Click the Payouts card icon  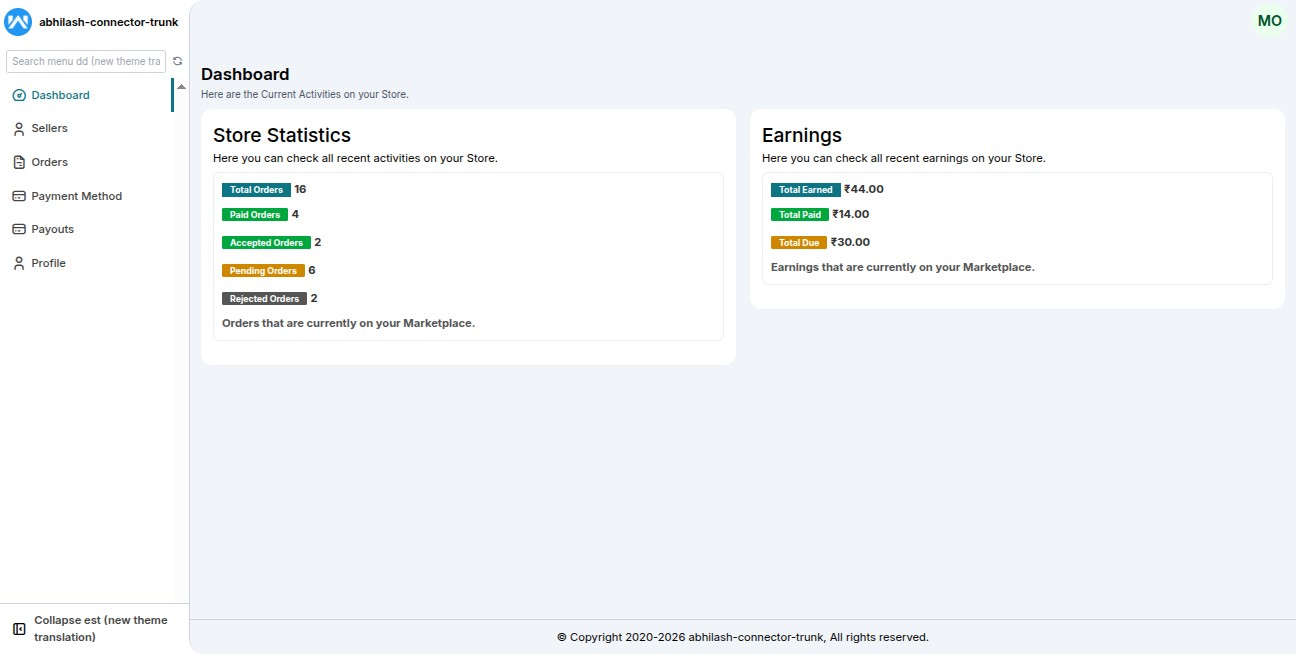point(19,229)
